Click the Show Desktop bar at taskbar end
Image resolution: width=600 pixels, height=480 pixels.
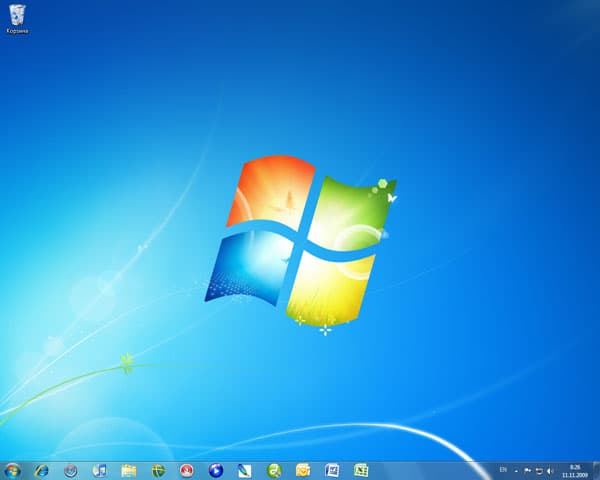(596, 471)
